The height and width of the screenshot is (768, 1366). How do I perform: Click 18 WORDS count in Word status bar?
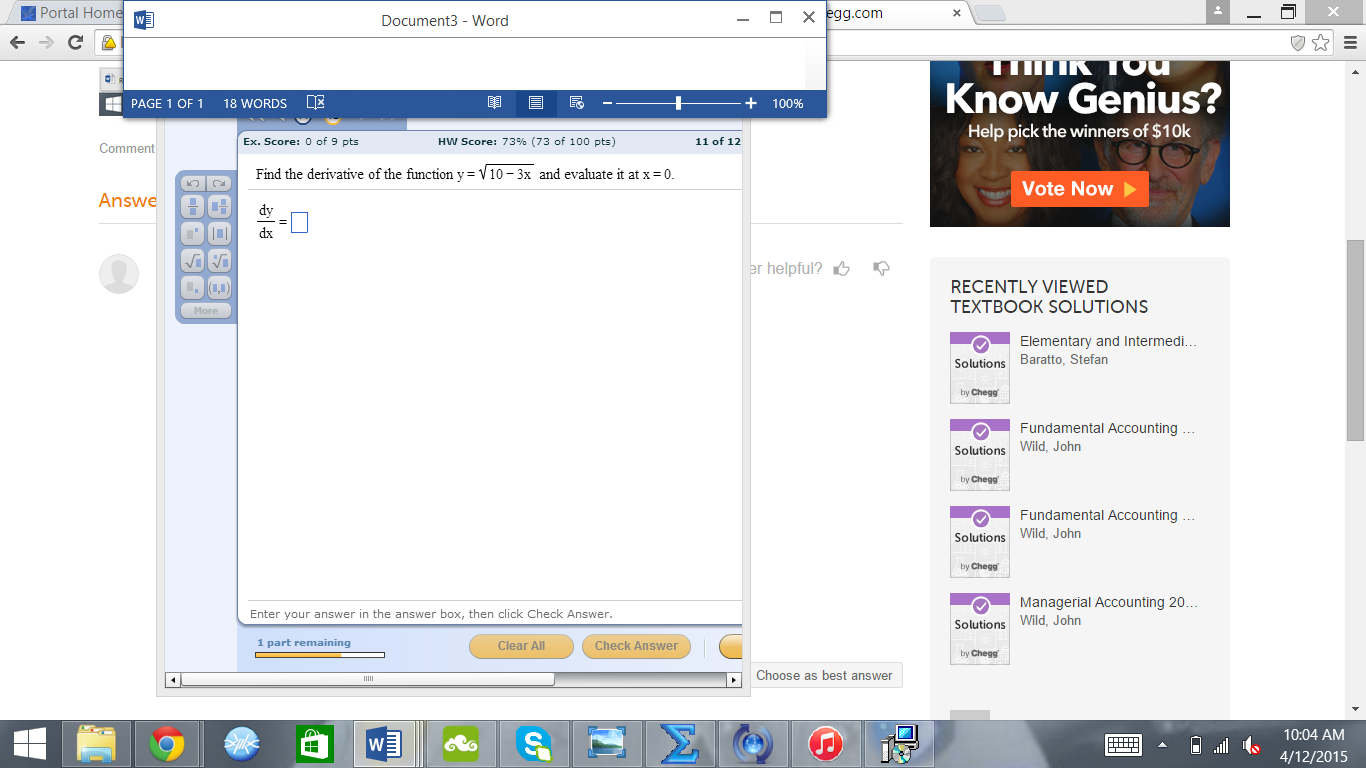pyautogui.click(x=255, y=103)
